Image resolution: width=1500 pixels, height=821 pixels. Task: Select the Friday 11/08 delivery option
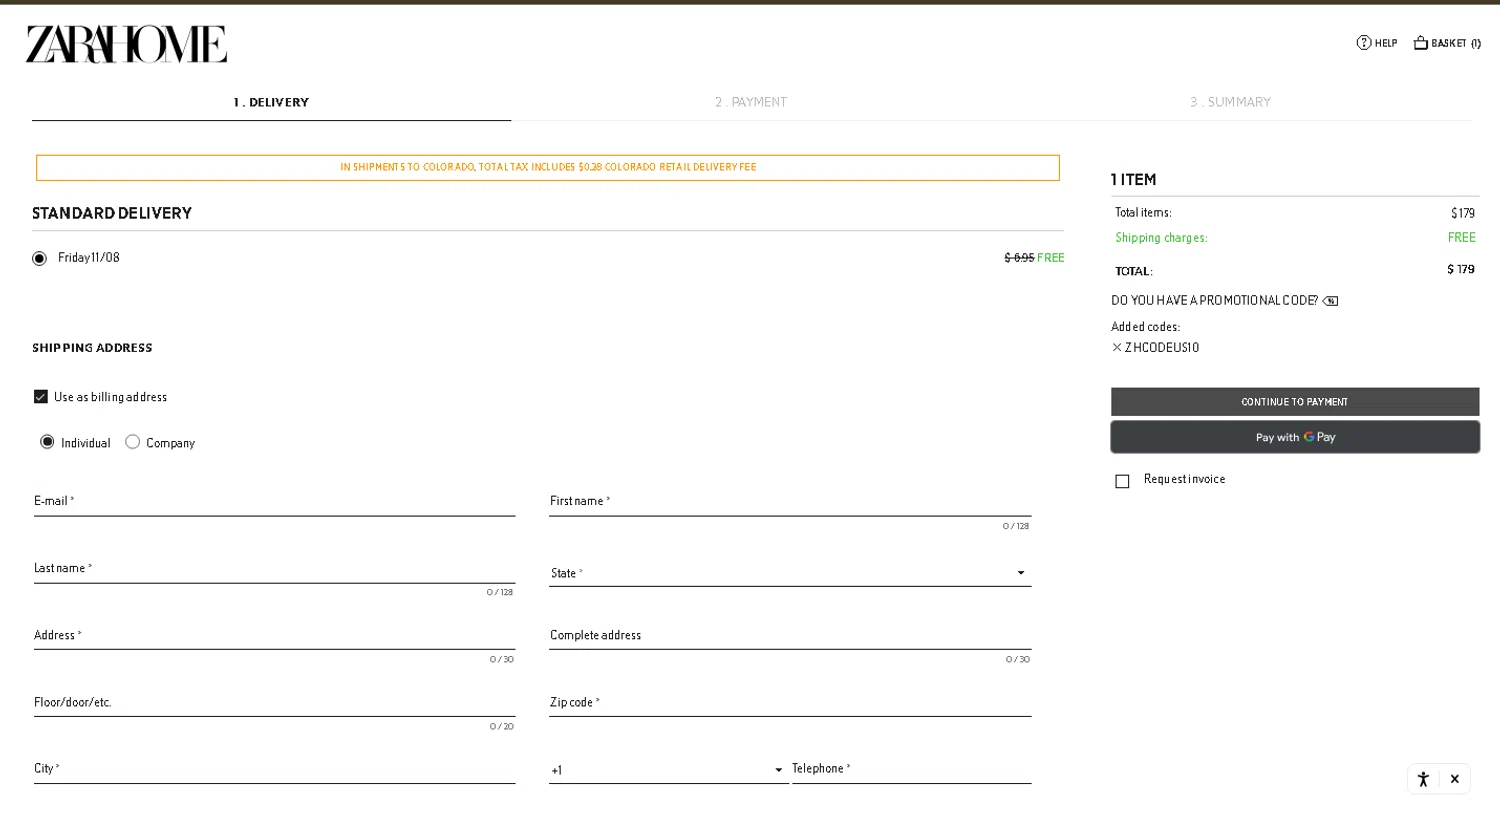(40, 259)
